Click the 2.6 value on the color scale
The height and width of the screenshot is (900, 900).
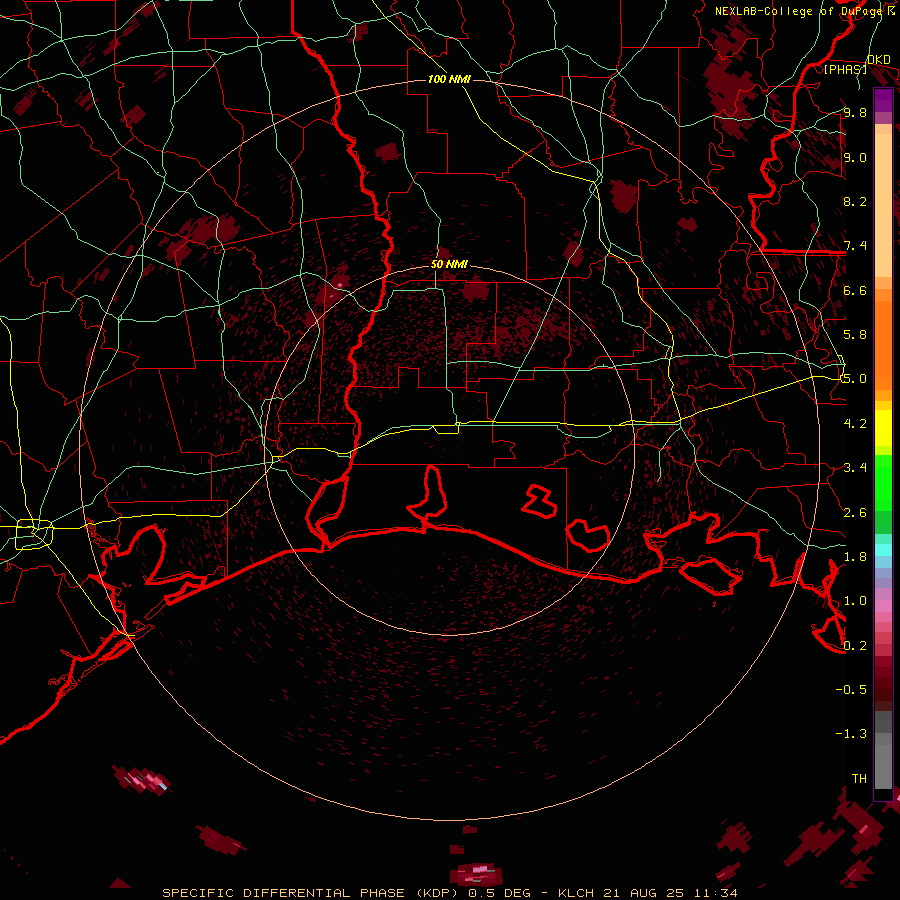click(x=855, y=513)
